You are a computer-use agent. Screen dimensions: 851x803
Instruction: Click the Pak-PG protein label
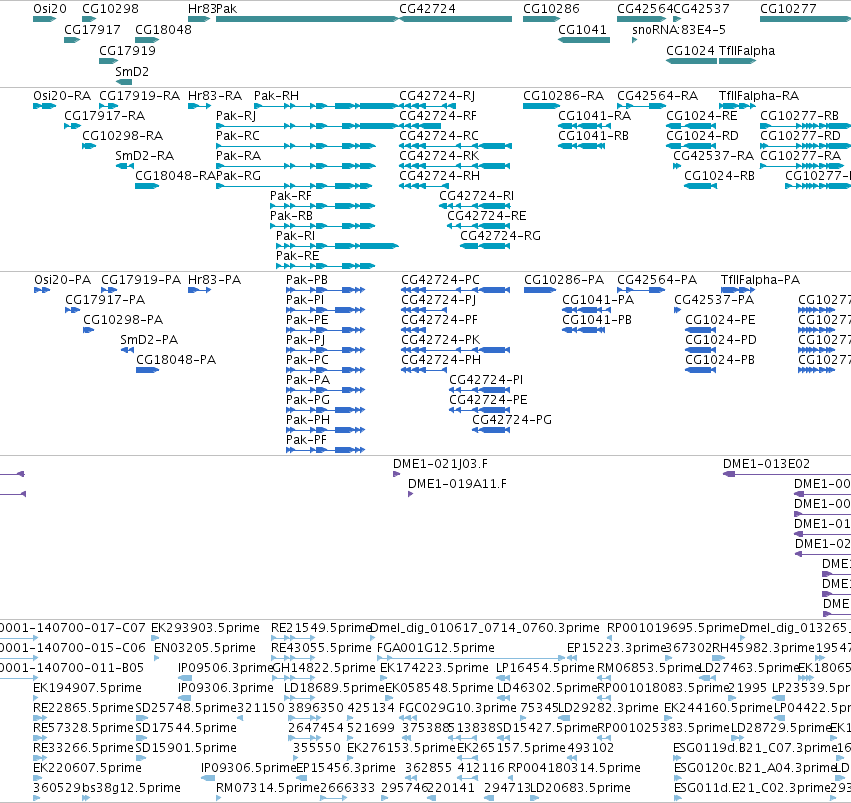(x=308, y=400)
